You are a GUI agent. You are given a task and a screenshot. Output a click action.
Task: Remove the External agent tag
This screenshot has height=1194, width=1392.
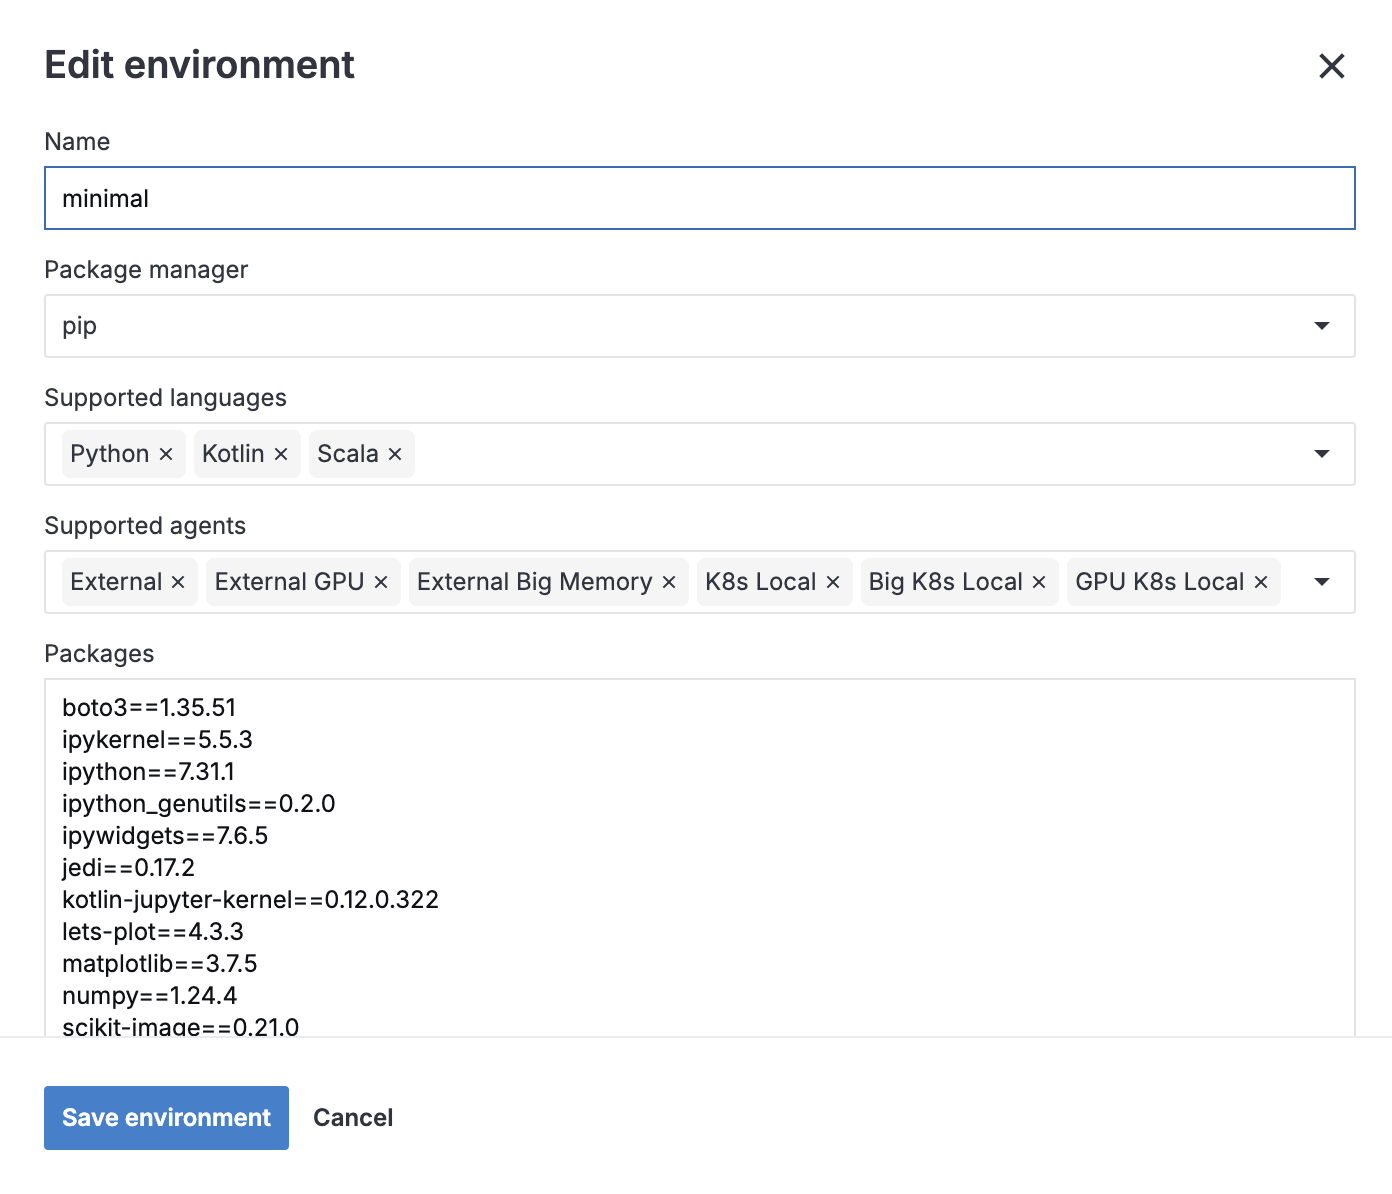point(178,582)
